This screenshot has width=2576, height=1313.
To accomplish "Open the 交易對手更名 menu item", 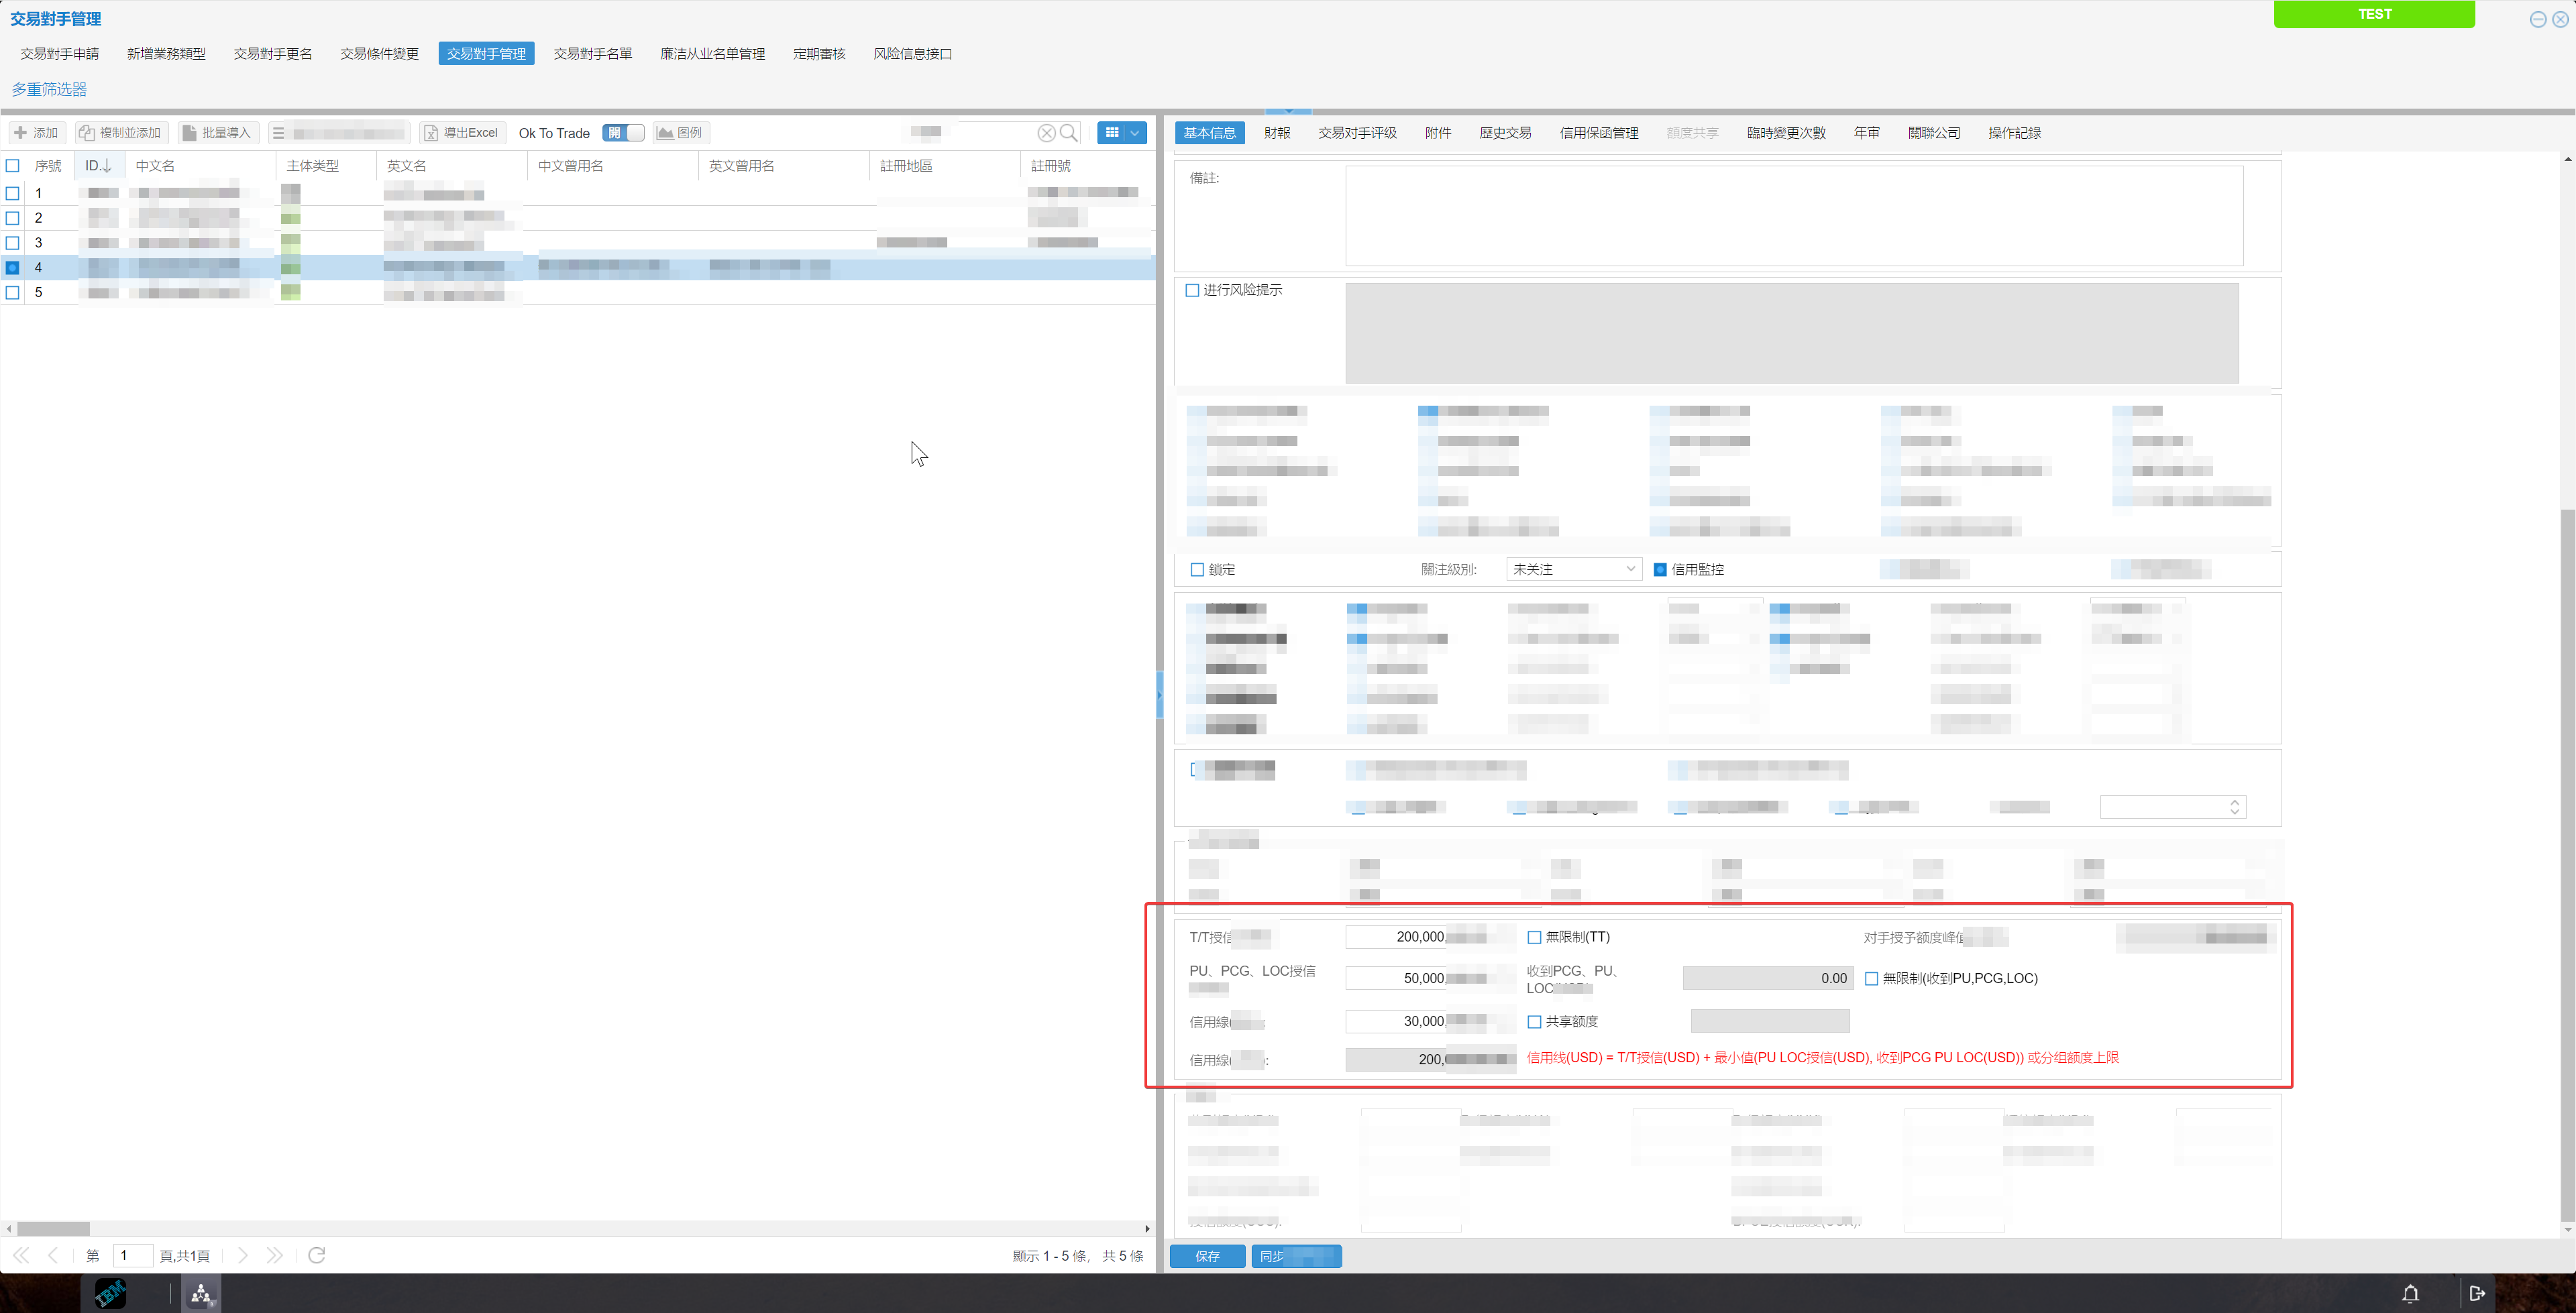I will [273, 54].
